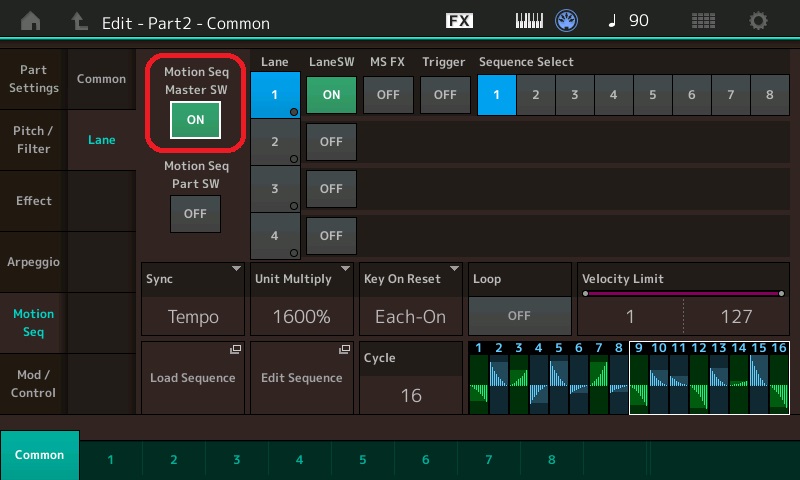The image size is (800, 480).
Task: Open the settings gear icon
Action: click(759, 21)
